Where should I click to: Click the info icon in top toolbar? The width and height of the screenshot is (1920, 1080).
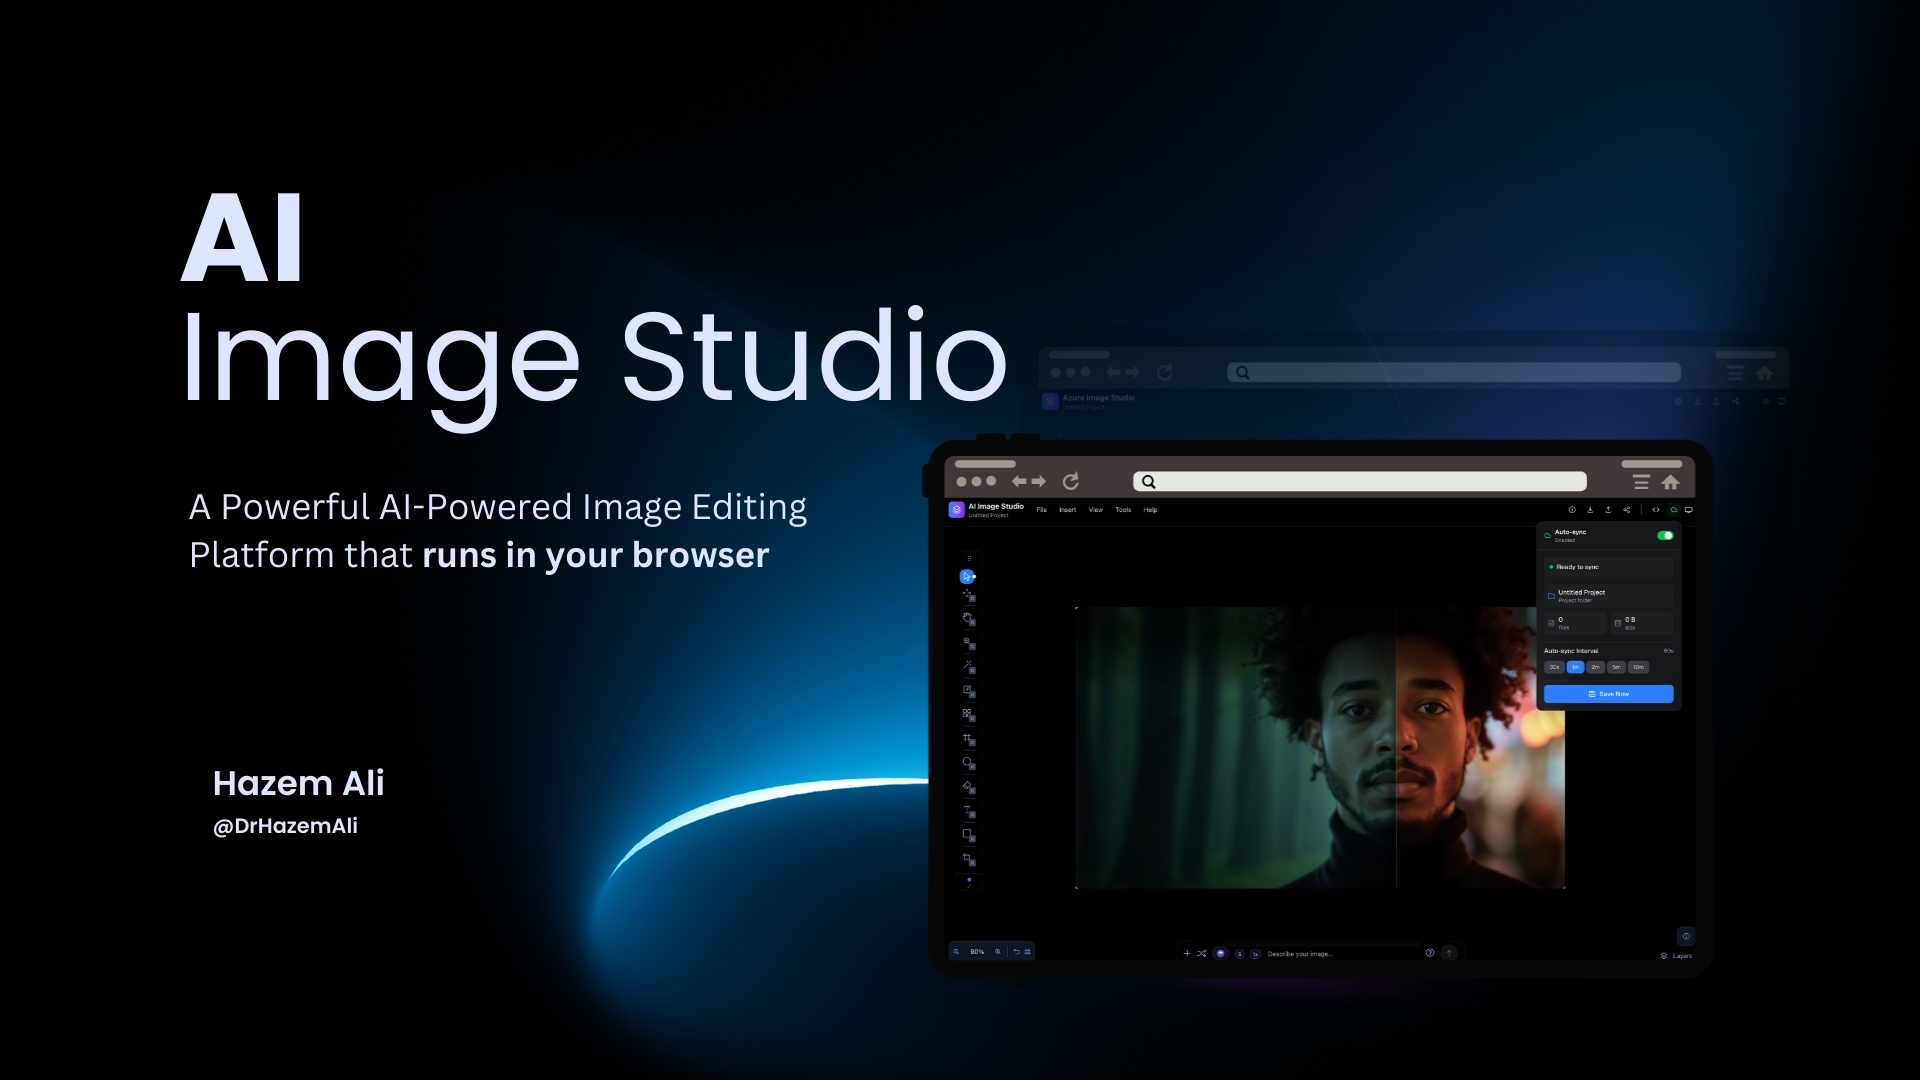coord(1572,510)
